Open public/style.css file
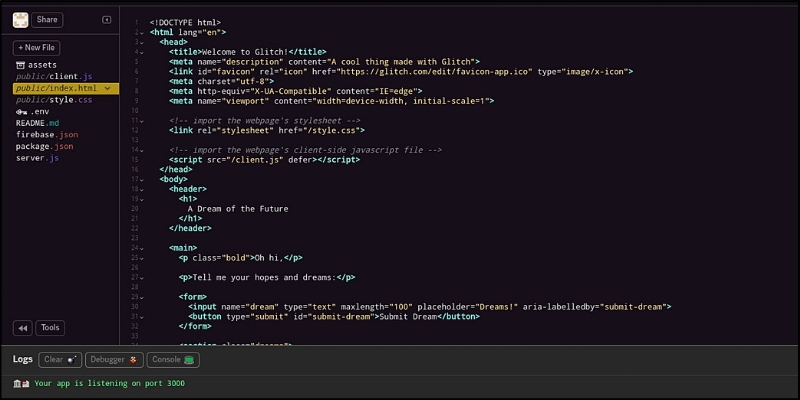800x400 pixels. (x=54, y=100)
